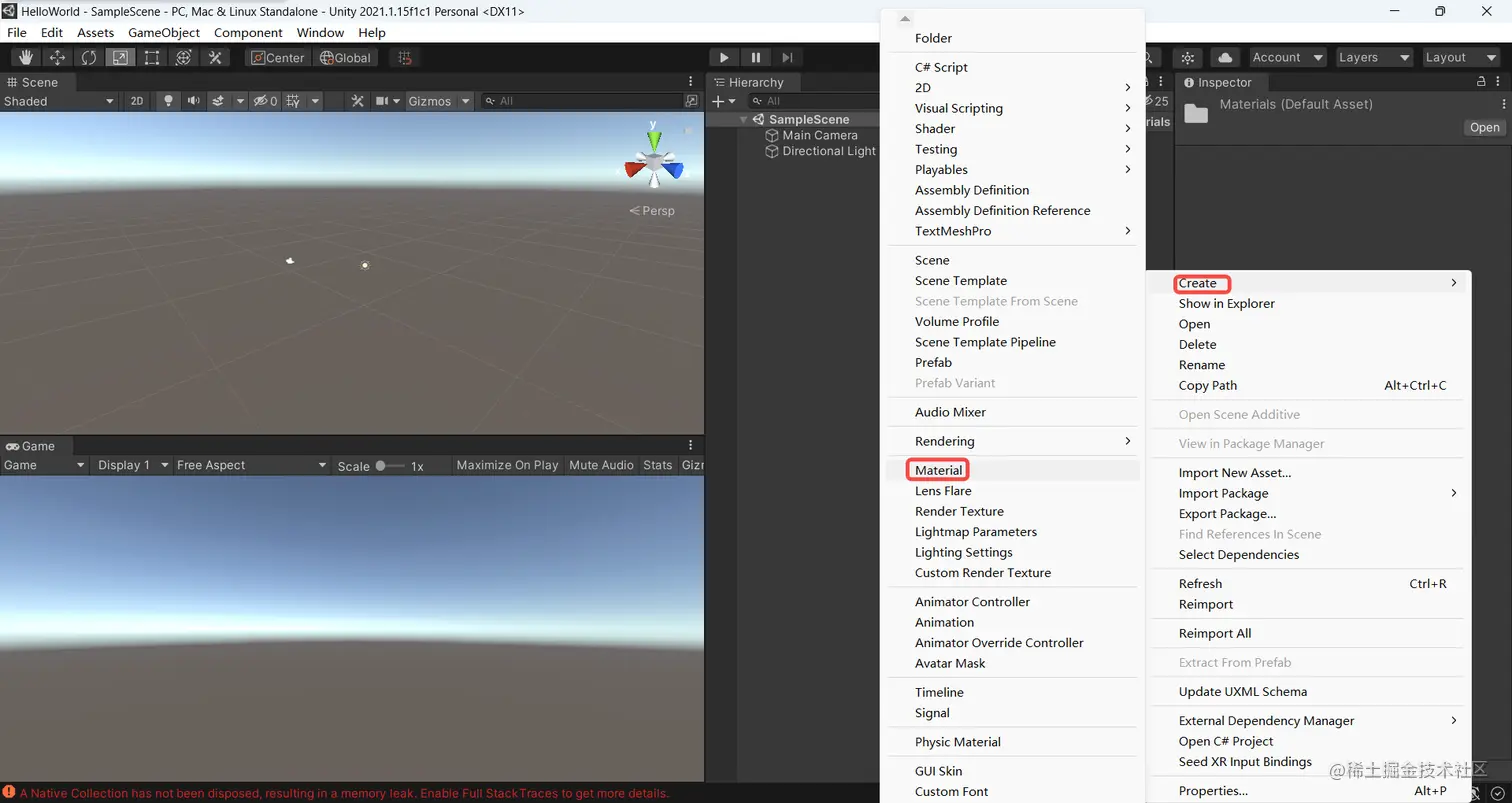Toggle Center pivot mode

coord(278,58)
